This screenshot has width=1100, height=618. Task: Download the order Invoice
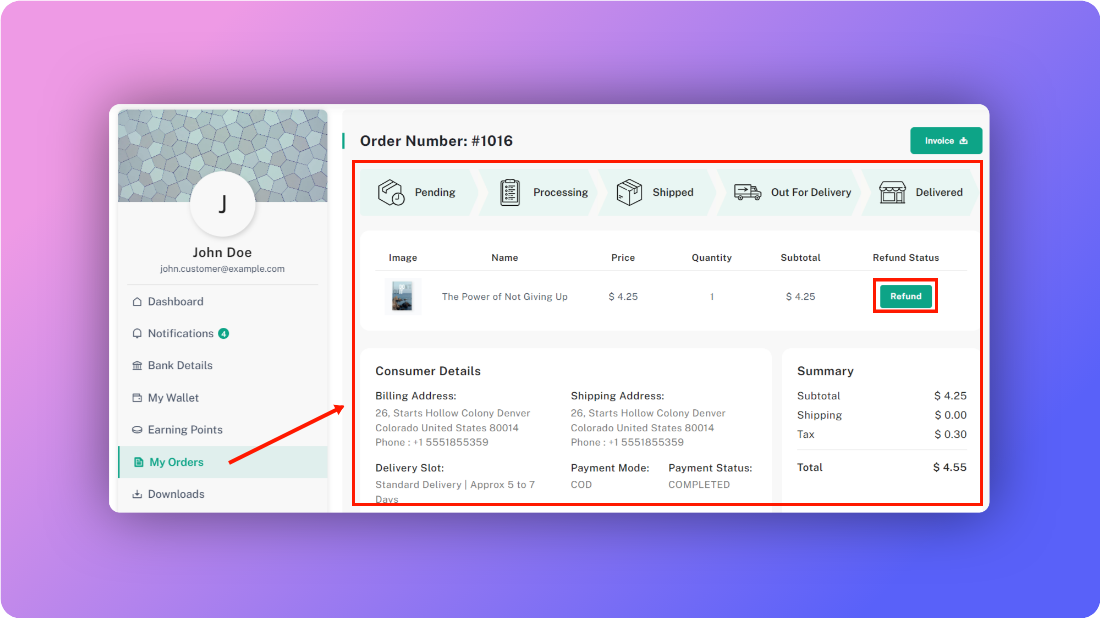[x=945, y=141]
